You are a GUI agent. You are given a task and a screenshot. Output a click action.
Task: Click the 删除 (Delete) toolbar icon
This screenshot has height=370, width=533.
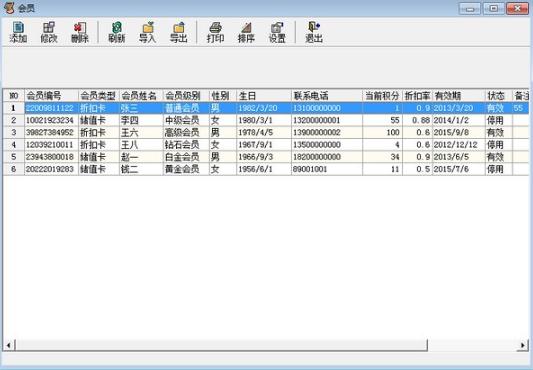(80, 32)
